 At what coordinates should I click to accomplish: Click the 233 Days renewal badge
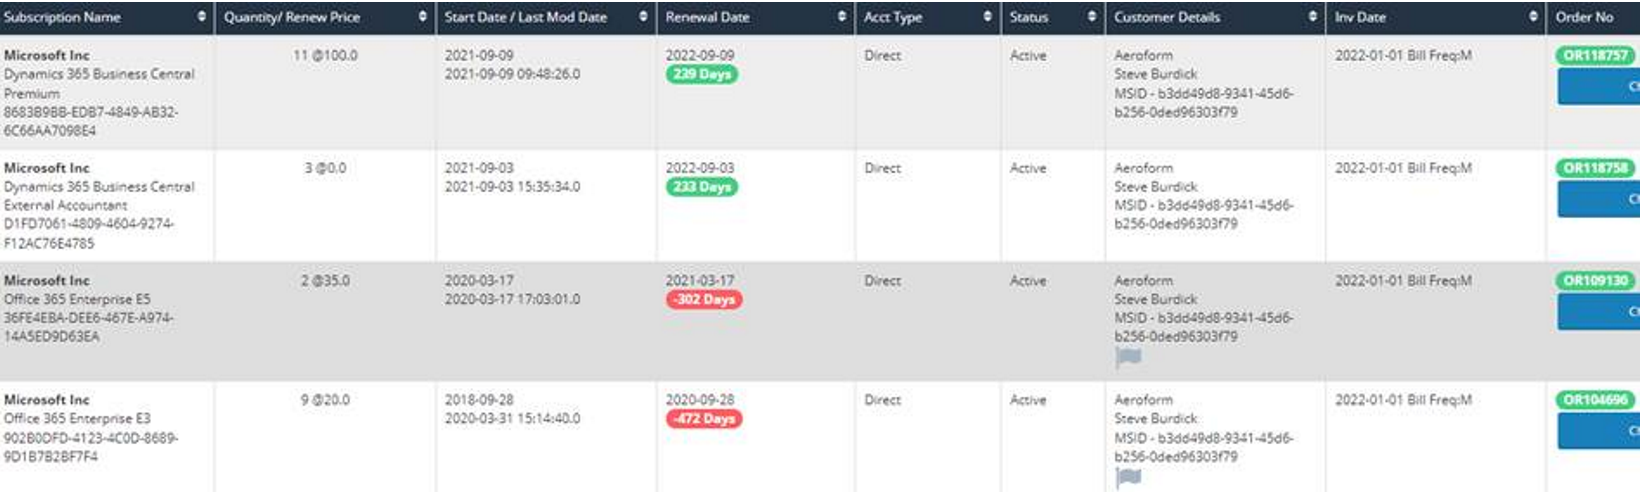click(x=702, y=187)
